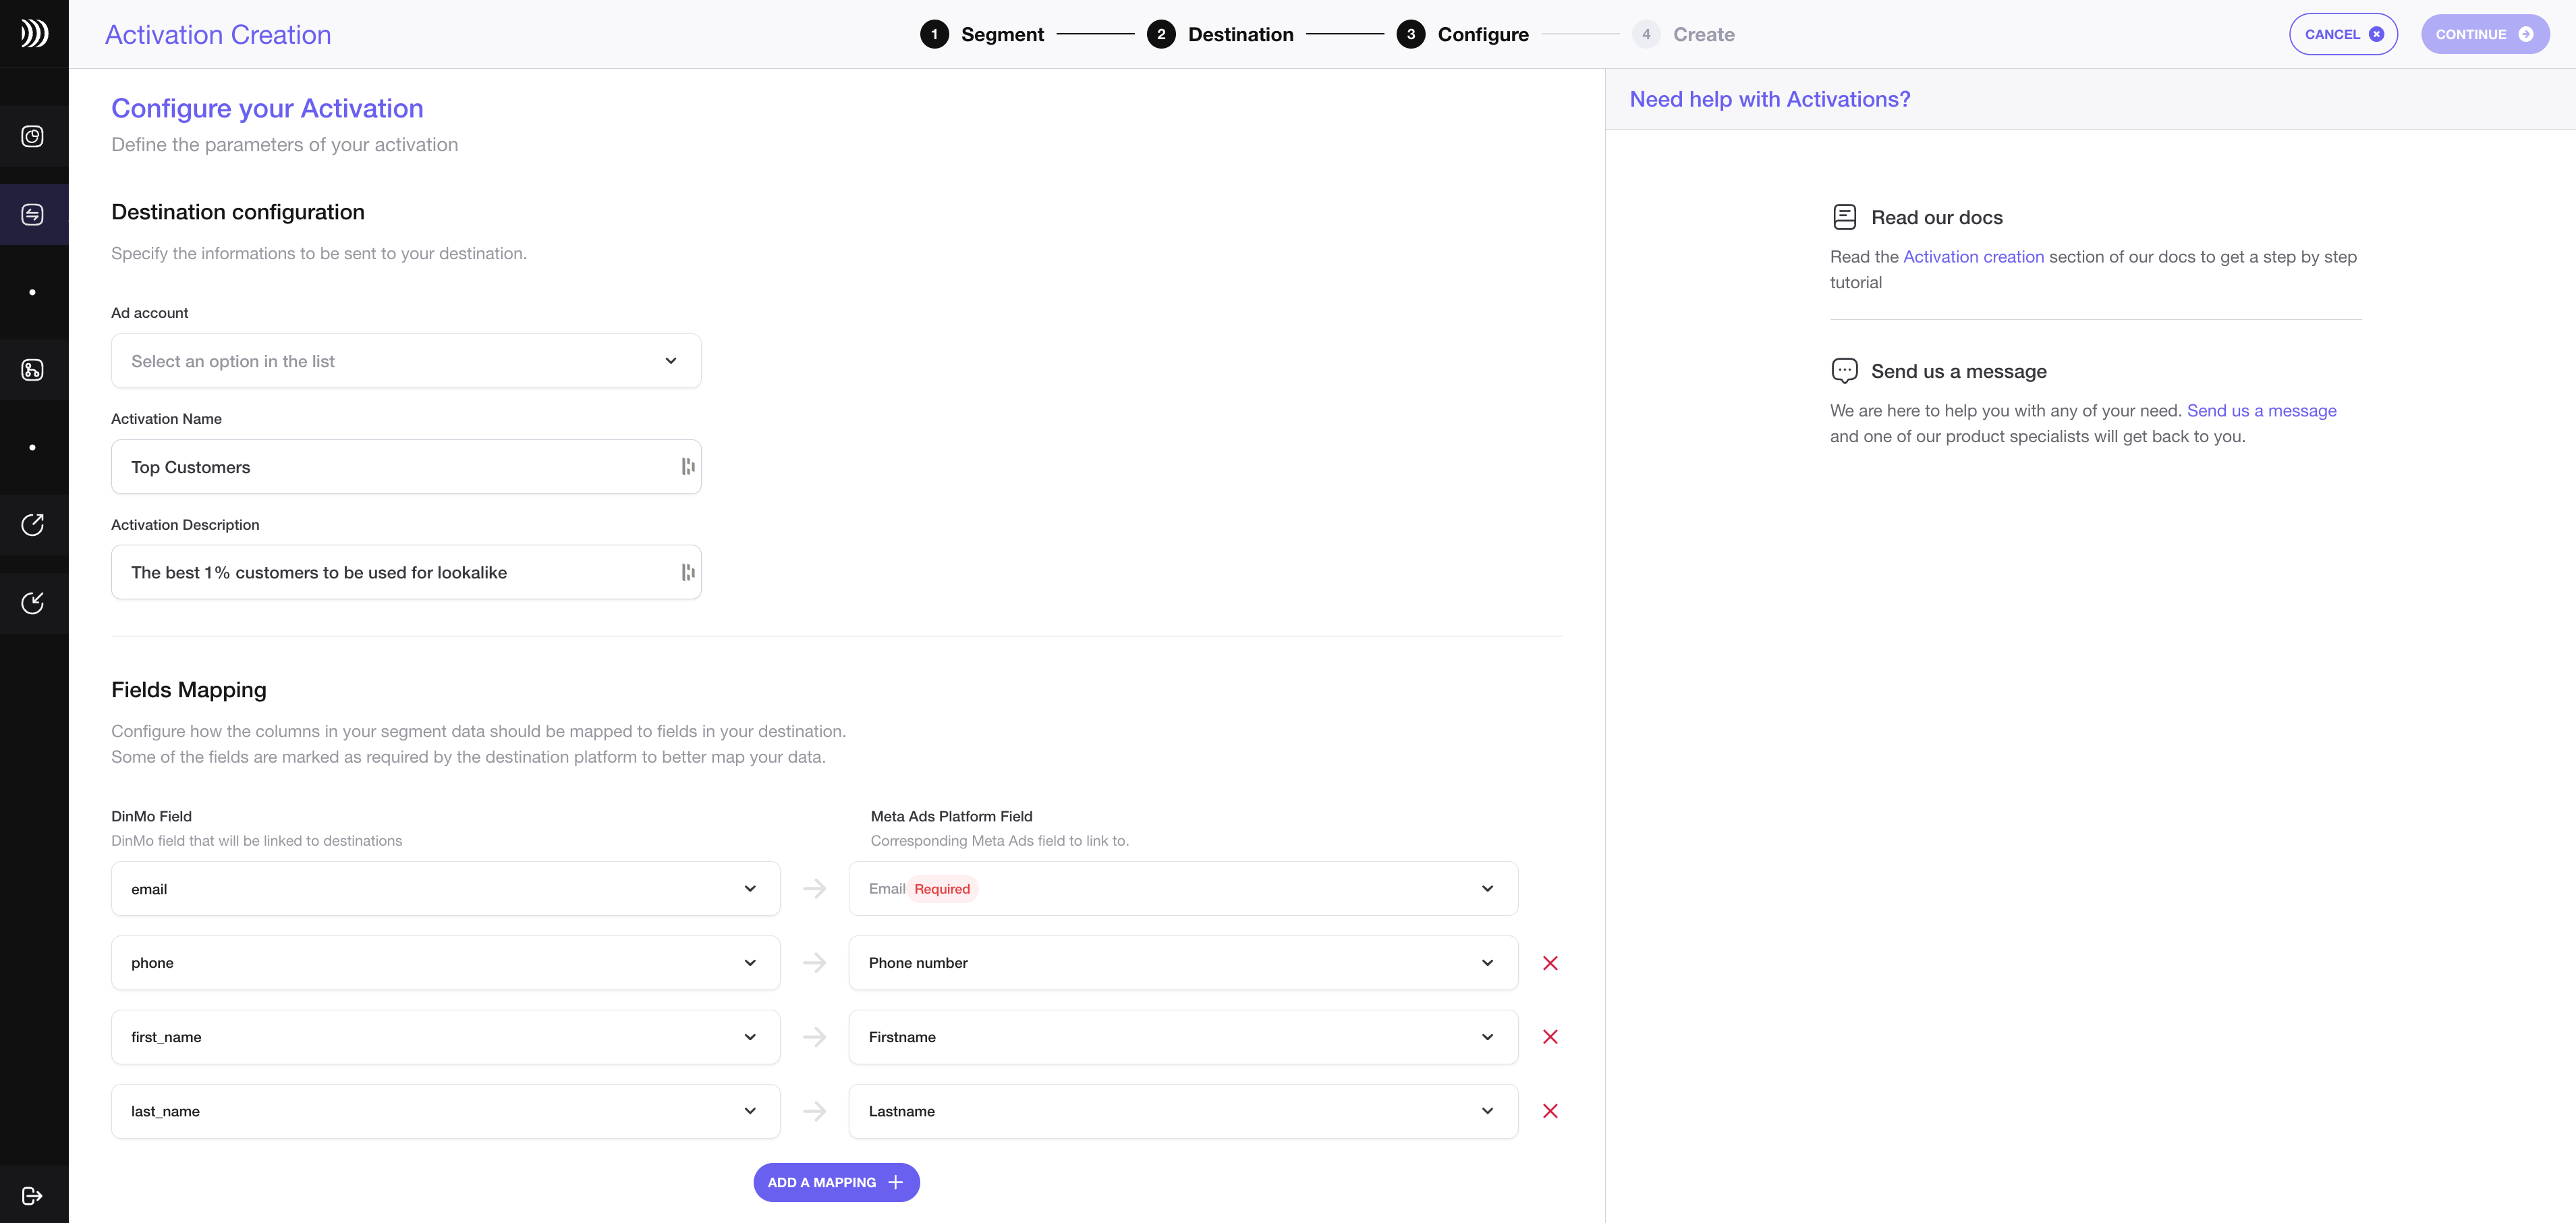
Task: Click the Activation Name input field
Action: [x=406, y=467]
